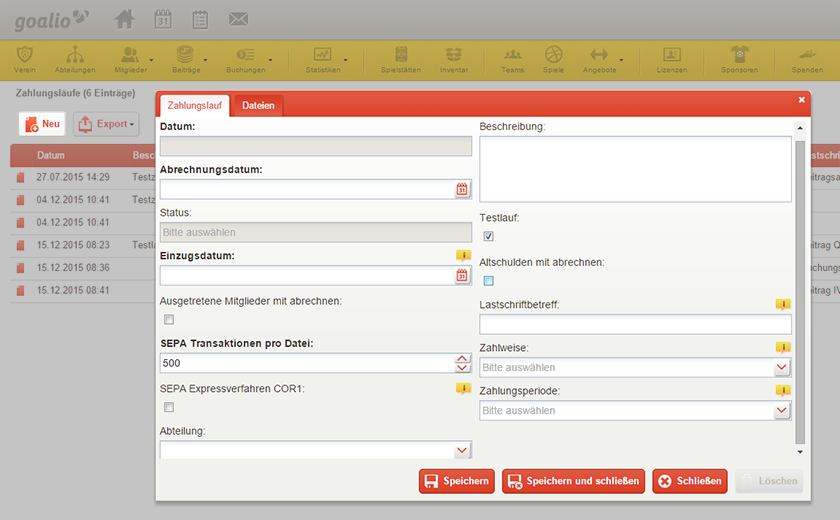Open the Spiele section
The image size is (840, 520).
click(553, 59)
